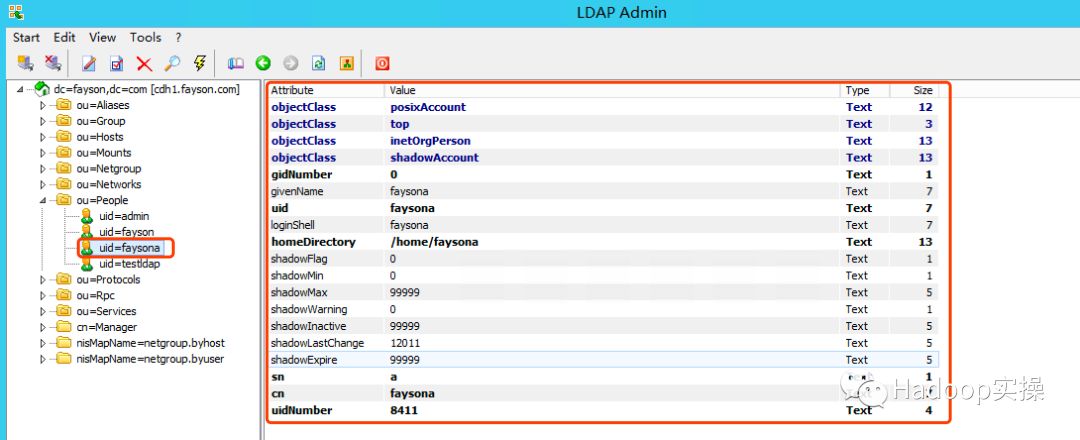Click the orange tree-structure toolbar icon
Image resolution: width=1080 pixels, height=440 pixels.
[x=346, y=63]
